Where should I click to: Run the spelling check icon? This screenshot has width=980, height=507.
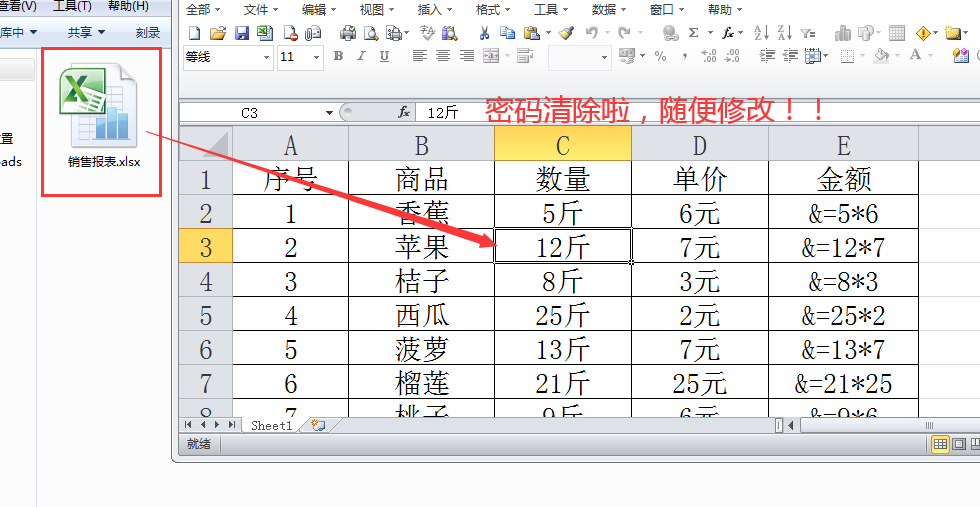428,33
